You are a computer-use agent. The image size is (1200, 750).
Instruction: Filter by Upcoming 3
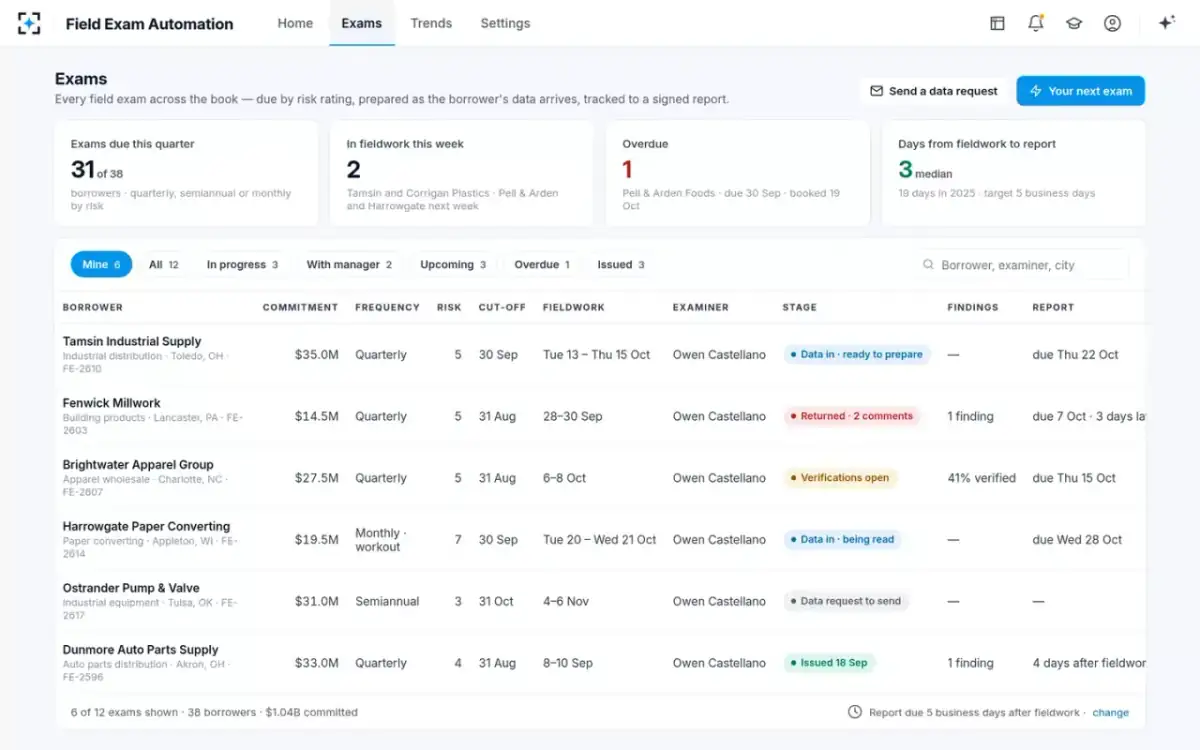pos(453,264)
